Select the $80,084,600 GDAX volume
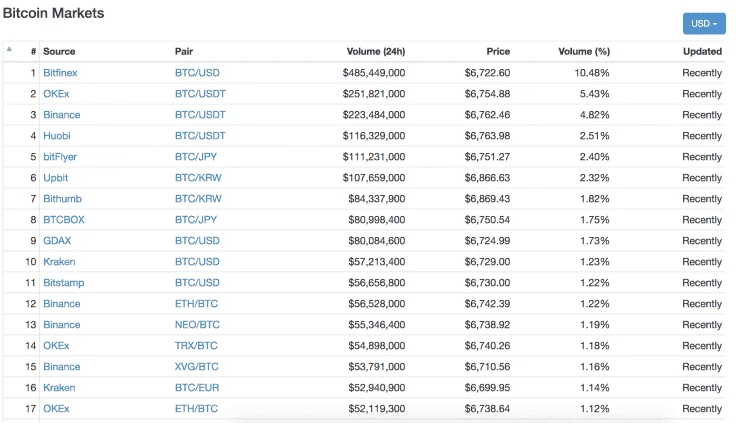 tap(376, 241)
